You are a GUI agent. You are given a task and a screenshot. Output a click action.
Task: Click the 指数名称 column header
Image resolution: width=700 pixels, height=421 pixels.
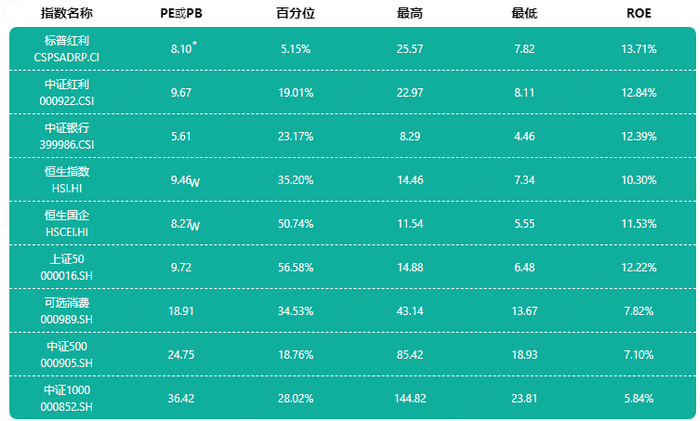pyautogui.click(x=66, y=14)
